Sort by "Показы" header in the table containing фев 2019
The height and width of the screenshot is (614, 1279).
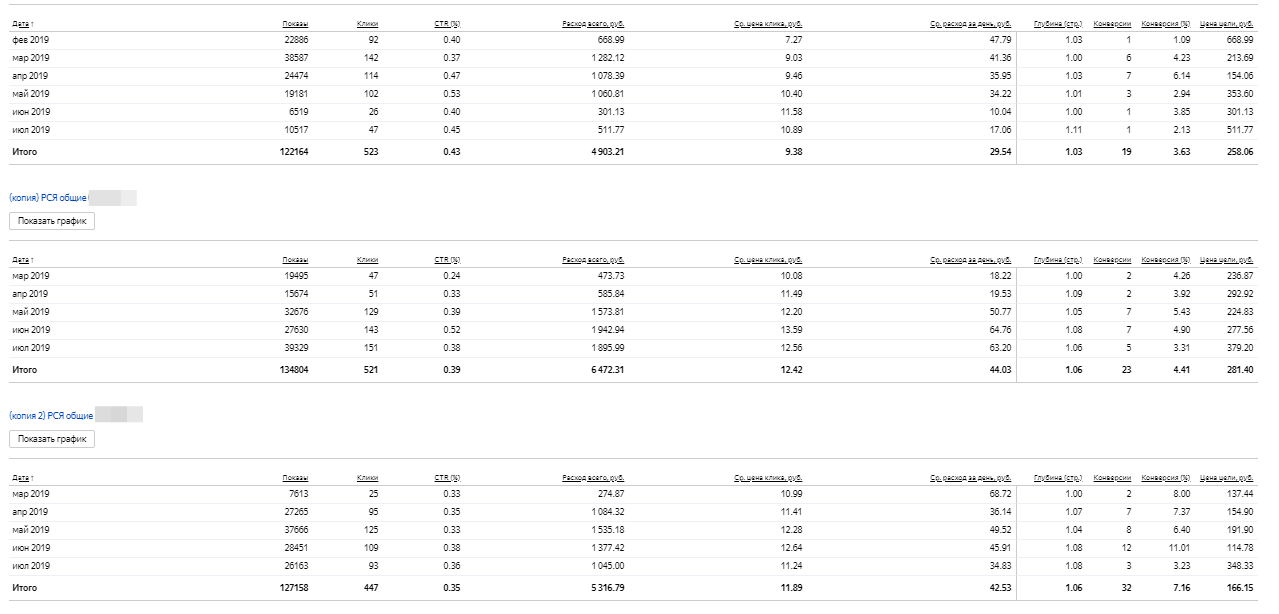tap(295, 22)
